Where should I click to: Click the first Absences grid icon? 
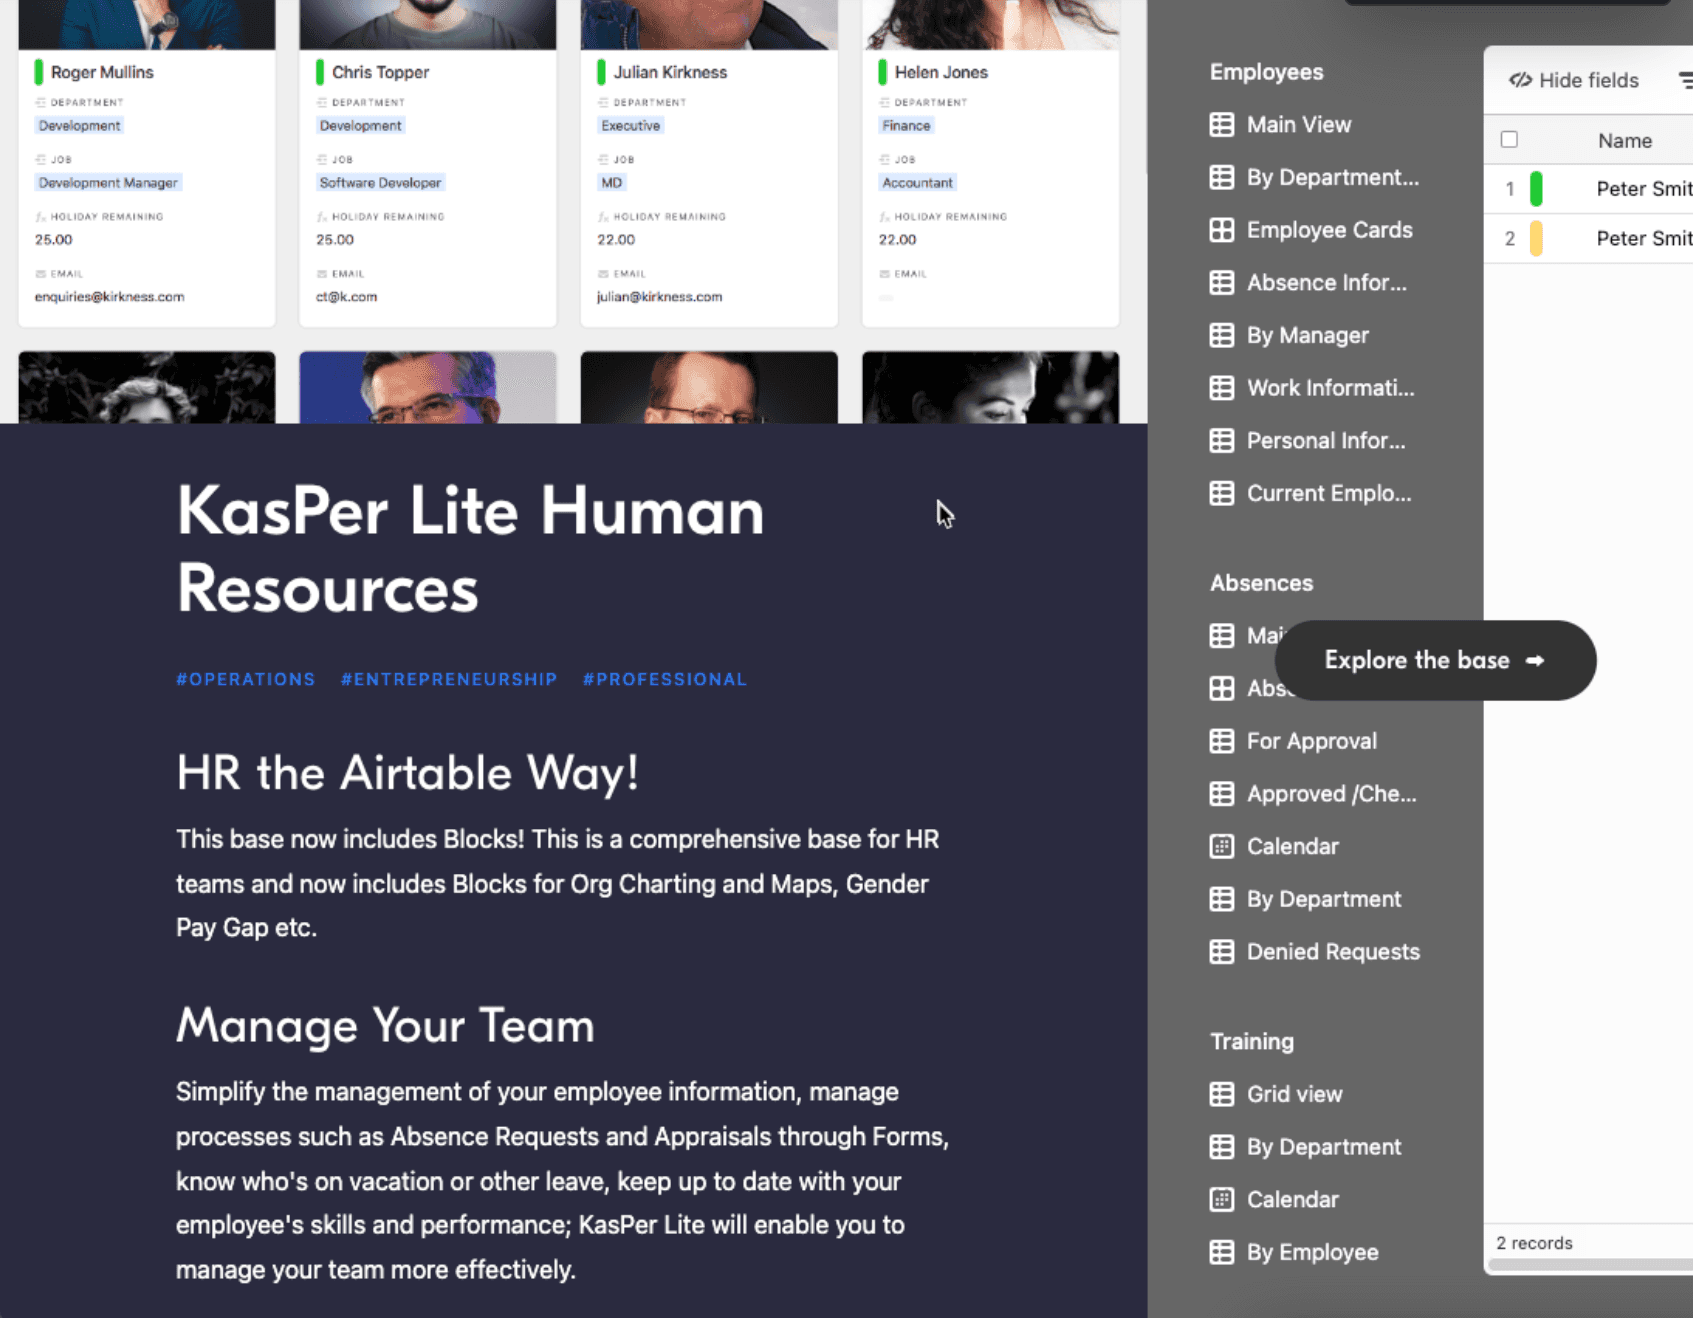pos(1221,636)
